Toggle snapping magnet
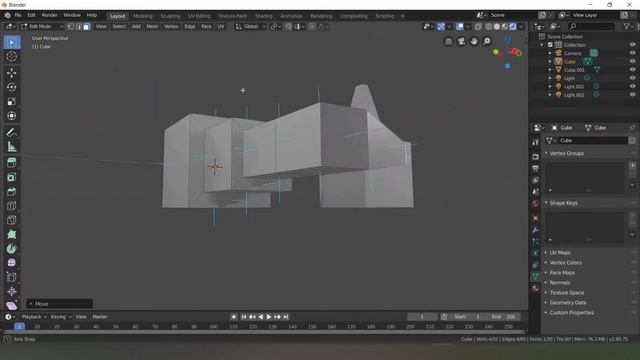 (x=289, y=27)
